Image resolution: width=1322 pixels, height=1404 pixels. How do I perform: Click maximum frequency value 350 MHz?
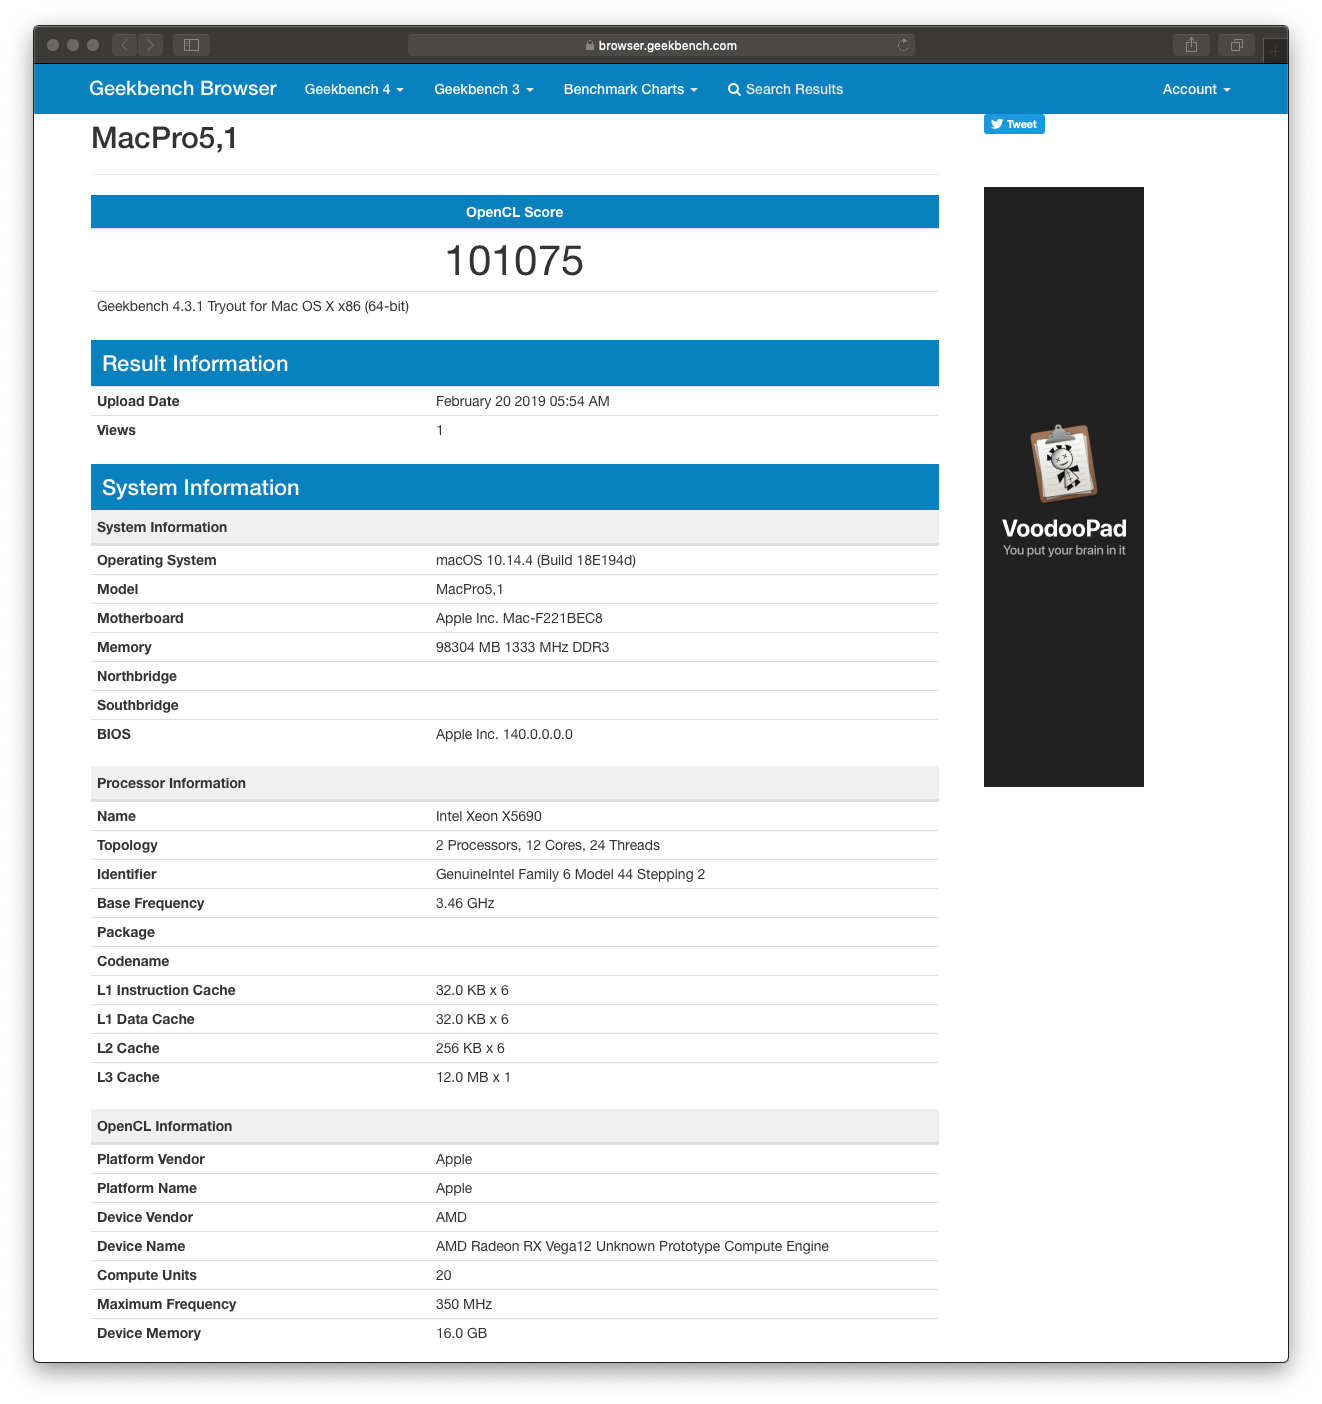464,1304
